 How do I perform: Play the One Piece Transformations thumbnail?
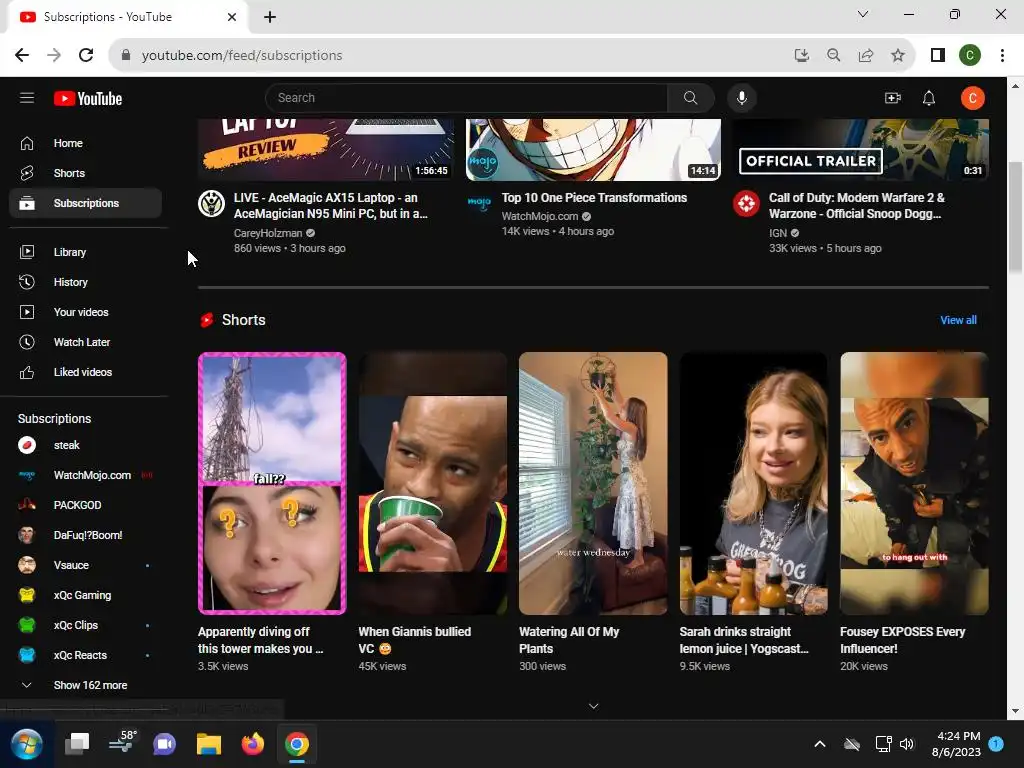[x=593, y=150]
